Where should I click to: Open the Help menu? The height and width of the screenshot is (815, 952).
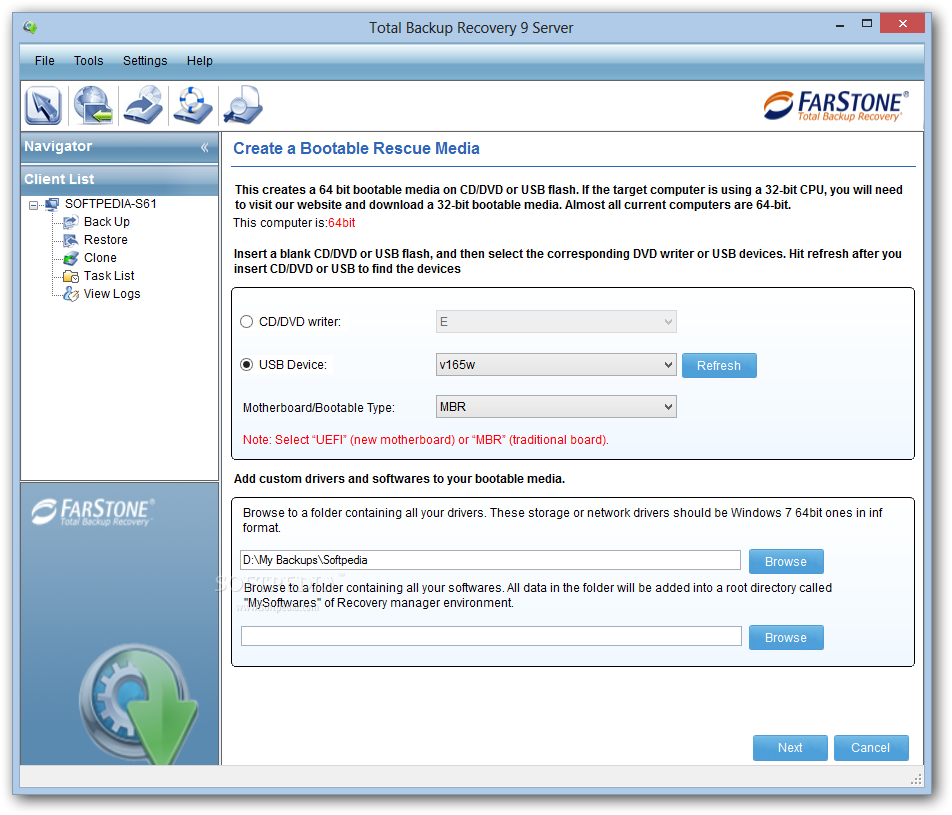[200, 61]
